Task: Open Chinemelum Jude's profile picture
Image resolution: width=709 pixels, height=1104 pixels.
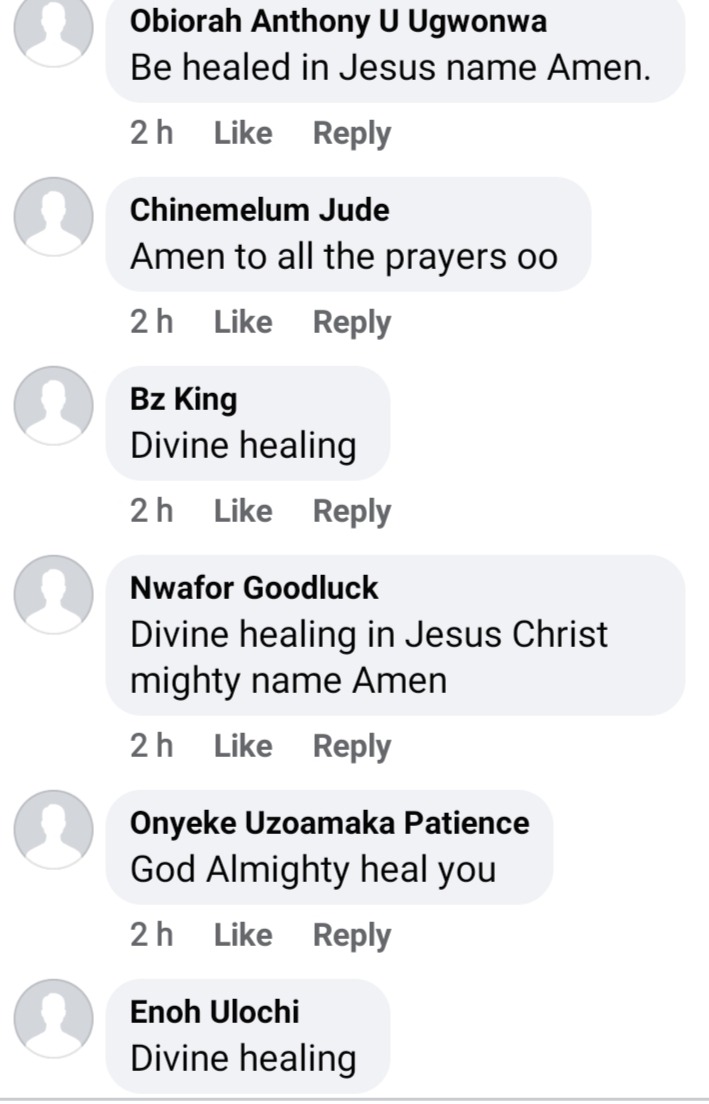Action: tap(54, 216)
